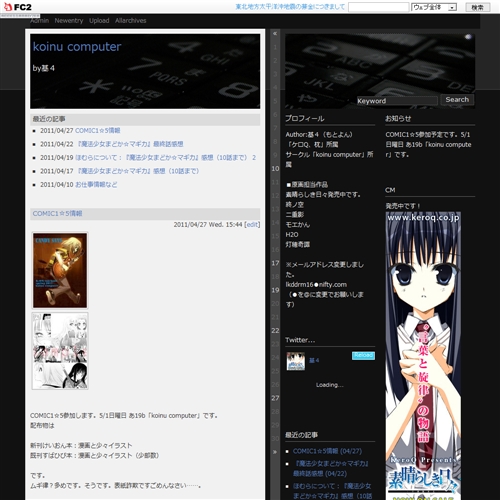Open the www.keroq.co.jp banner ad
The height and width of the screenshot is (500, 500).
[x=423, y=355]
